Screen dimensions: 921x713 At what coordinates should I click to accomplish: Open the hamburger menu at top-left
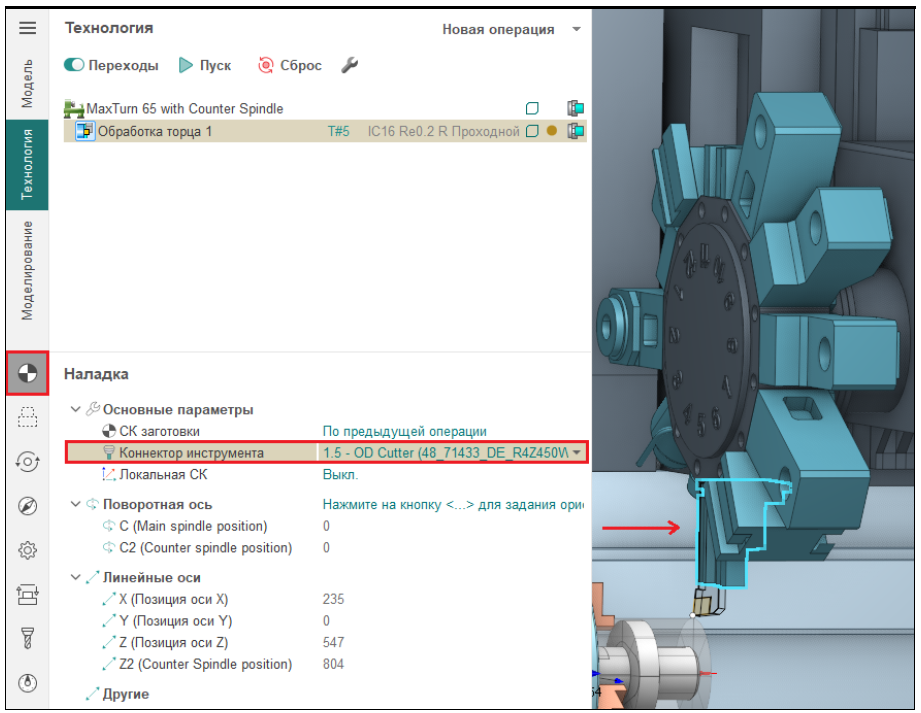coord(27,28)
